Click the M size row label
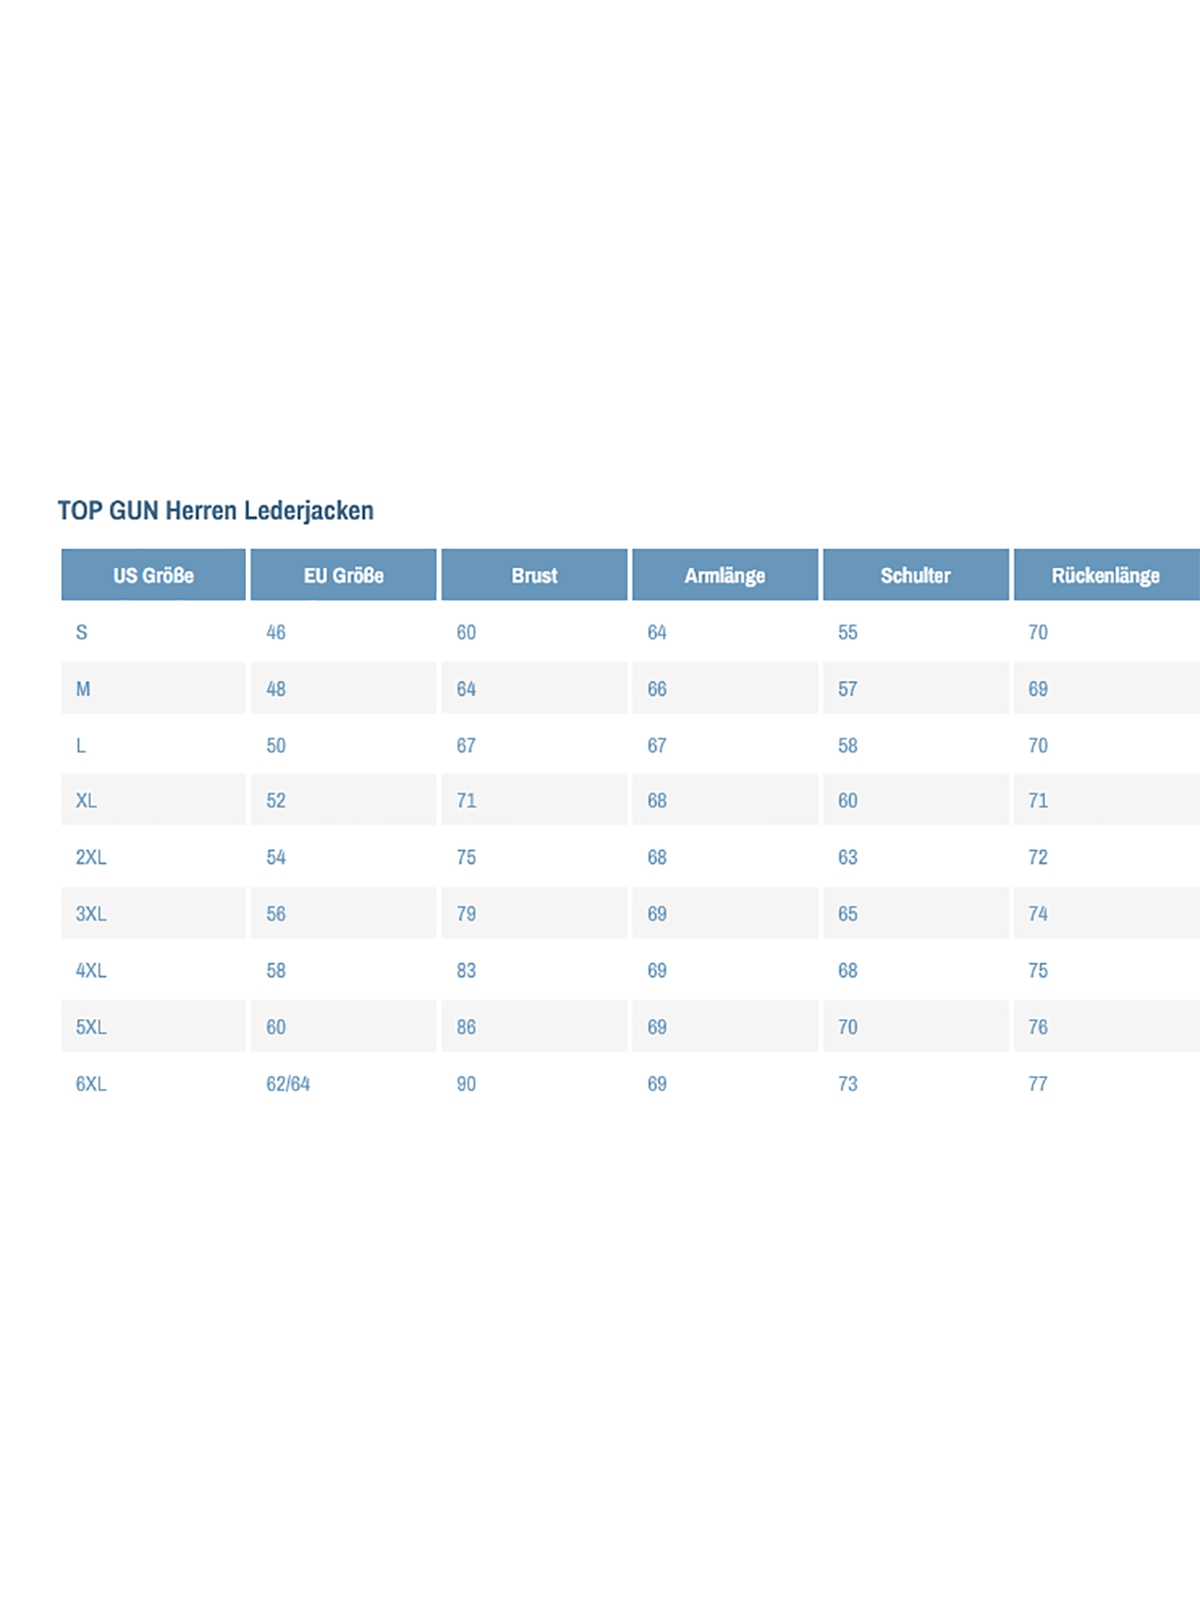 point(83,689)
